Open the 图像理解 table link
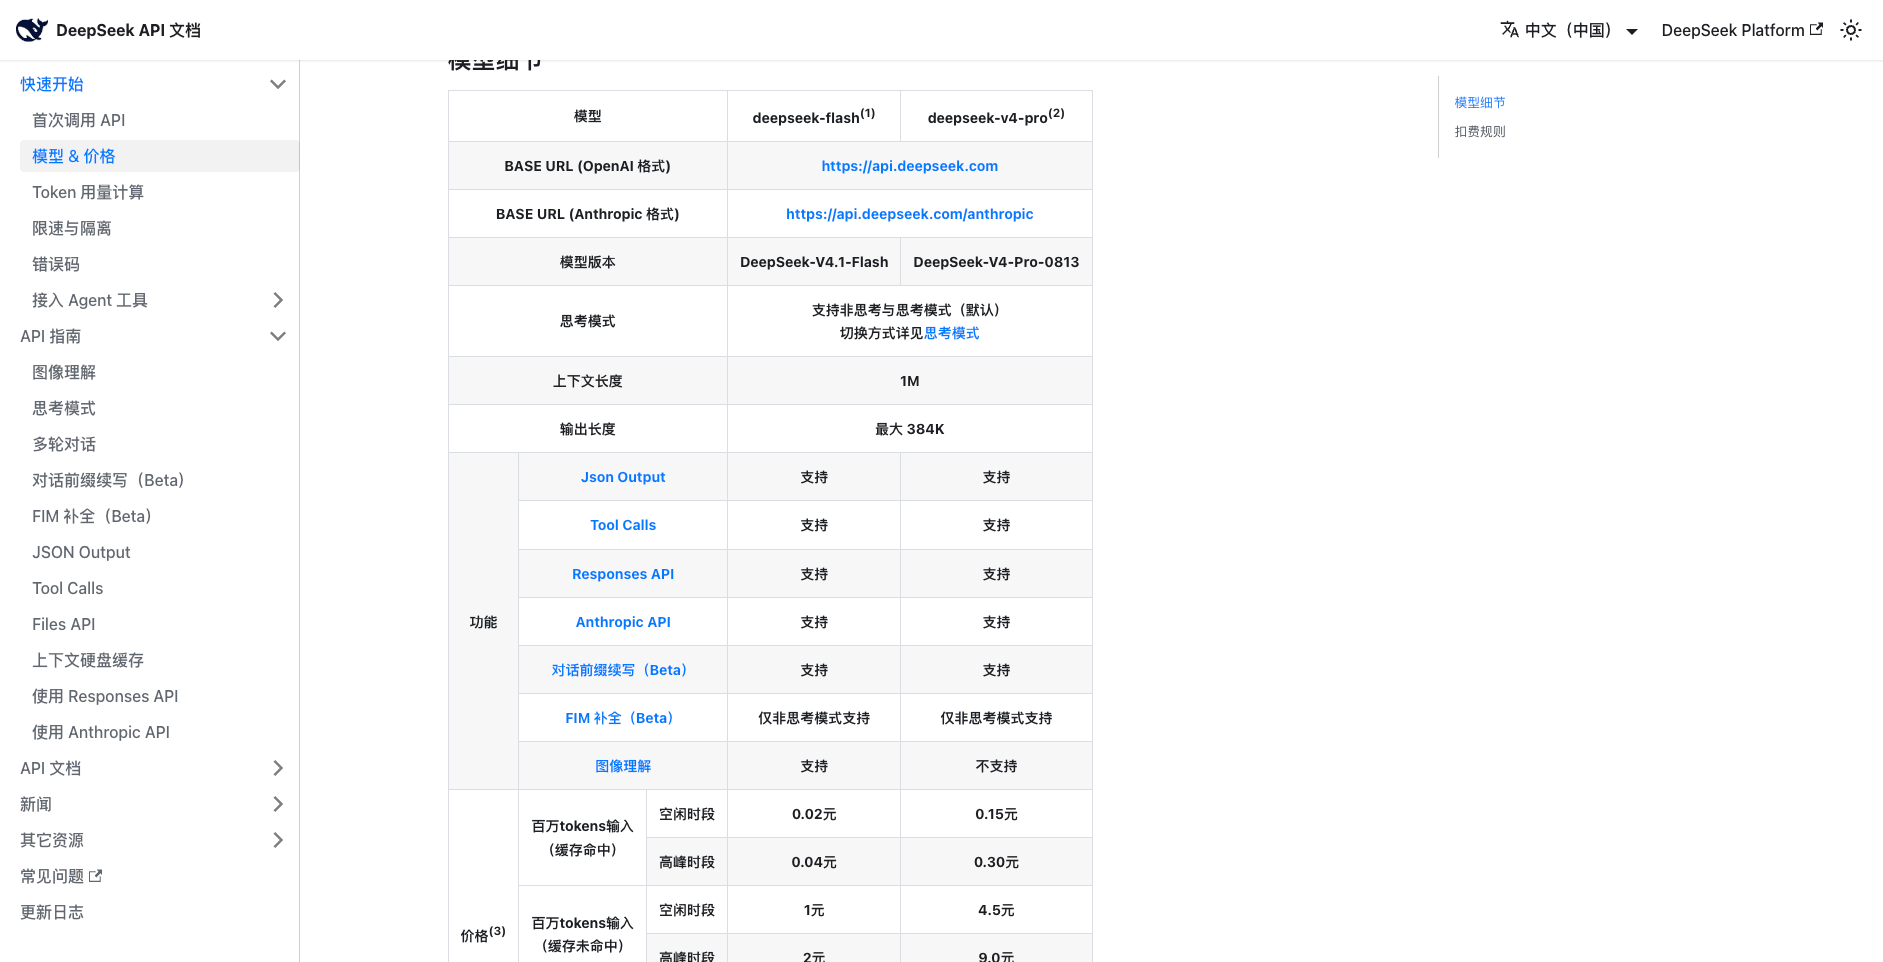This screenshot has width=1883, height=962. click(623, 766)
